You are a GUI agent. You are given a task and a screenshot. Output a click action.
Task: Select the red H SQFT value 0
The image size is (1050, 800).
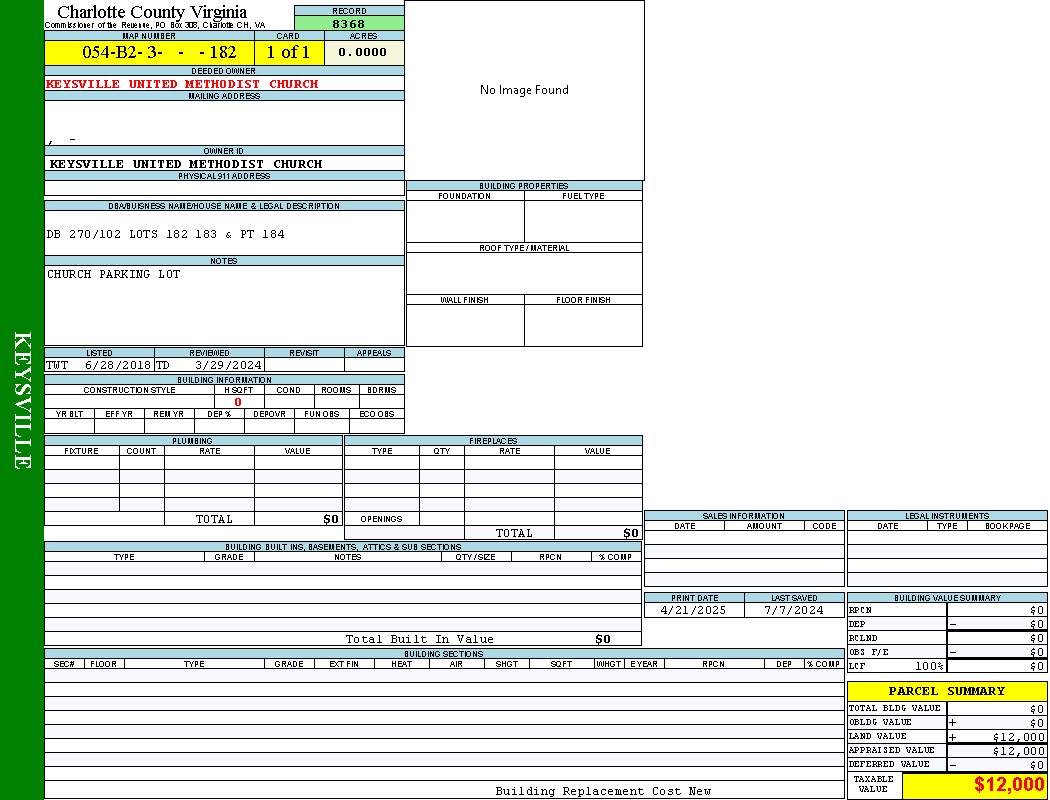[x=238, y=402]
